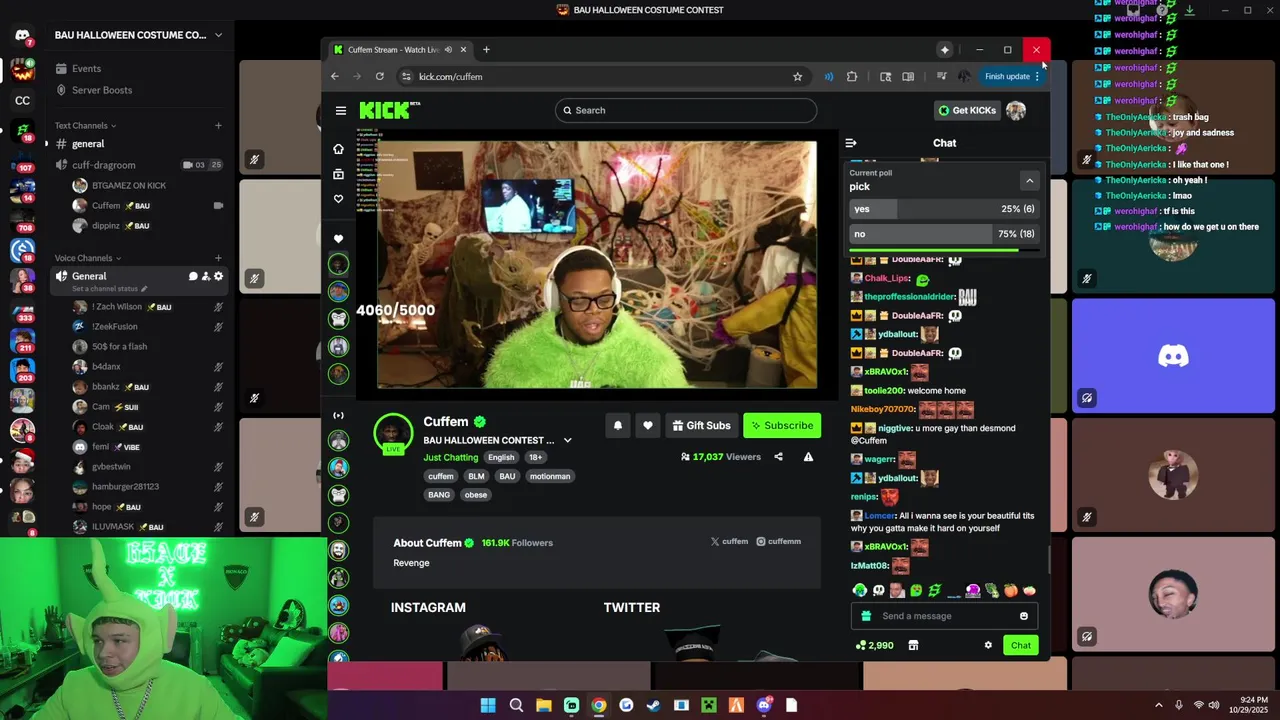Open Chrome from the taskbar
This screenshot has width=1280, height=720.
point(598,705)
